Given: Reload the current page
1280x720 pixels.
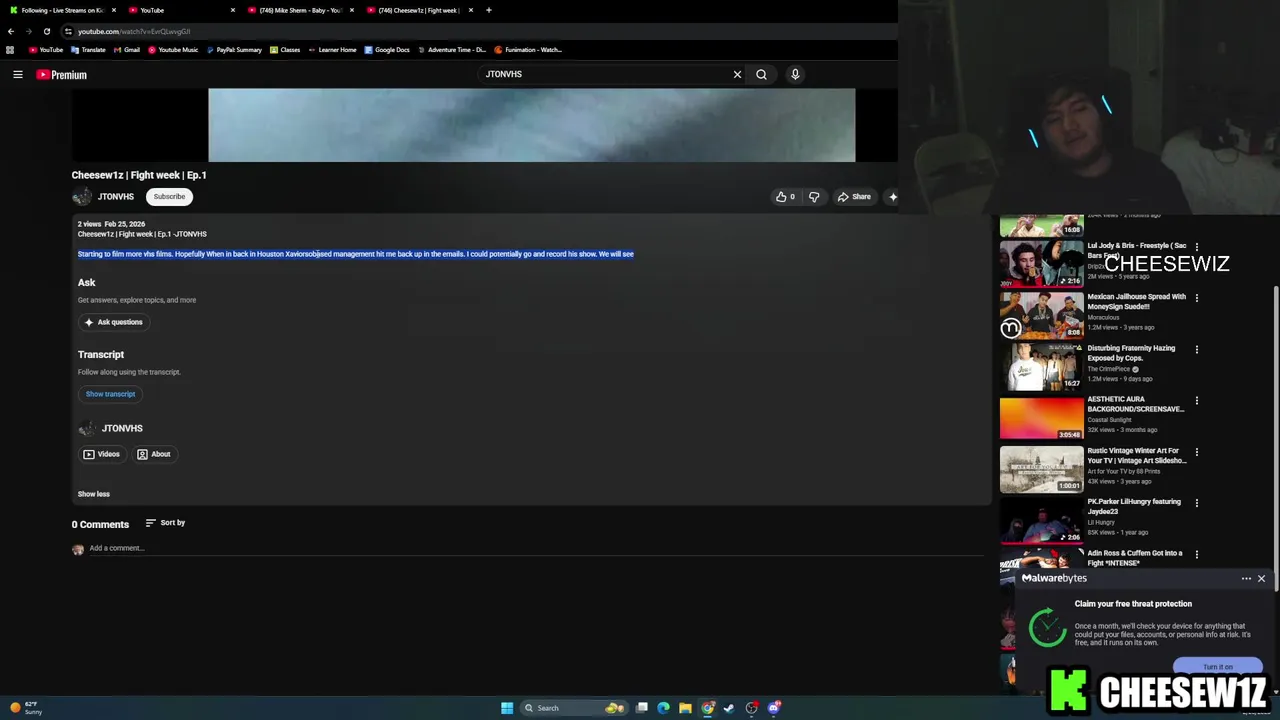Looking at the screenshot, I should pyautogui.click(x=46, y=31).
